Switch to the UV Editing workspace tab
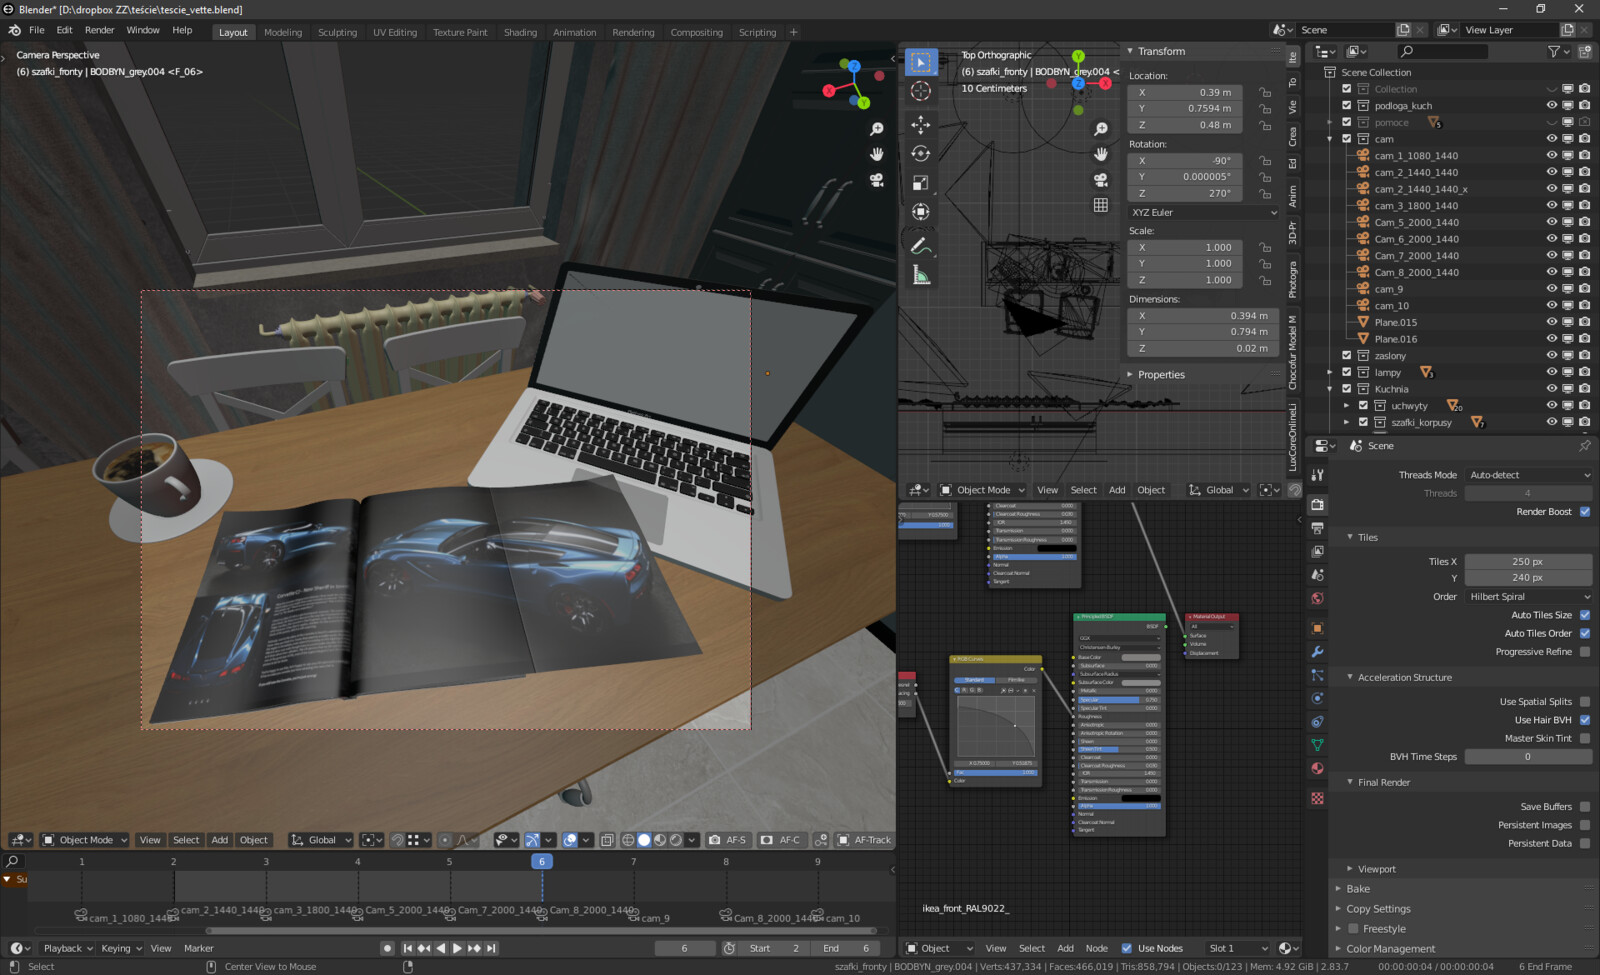The image size is (1600, 975). (x=395, y=32)
